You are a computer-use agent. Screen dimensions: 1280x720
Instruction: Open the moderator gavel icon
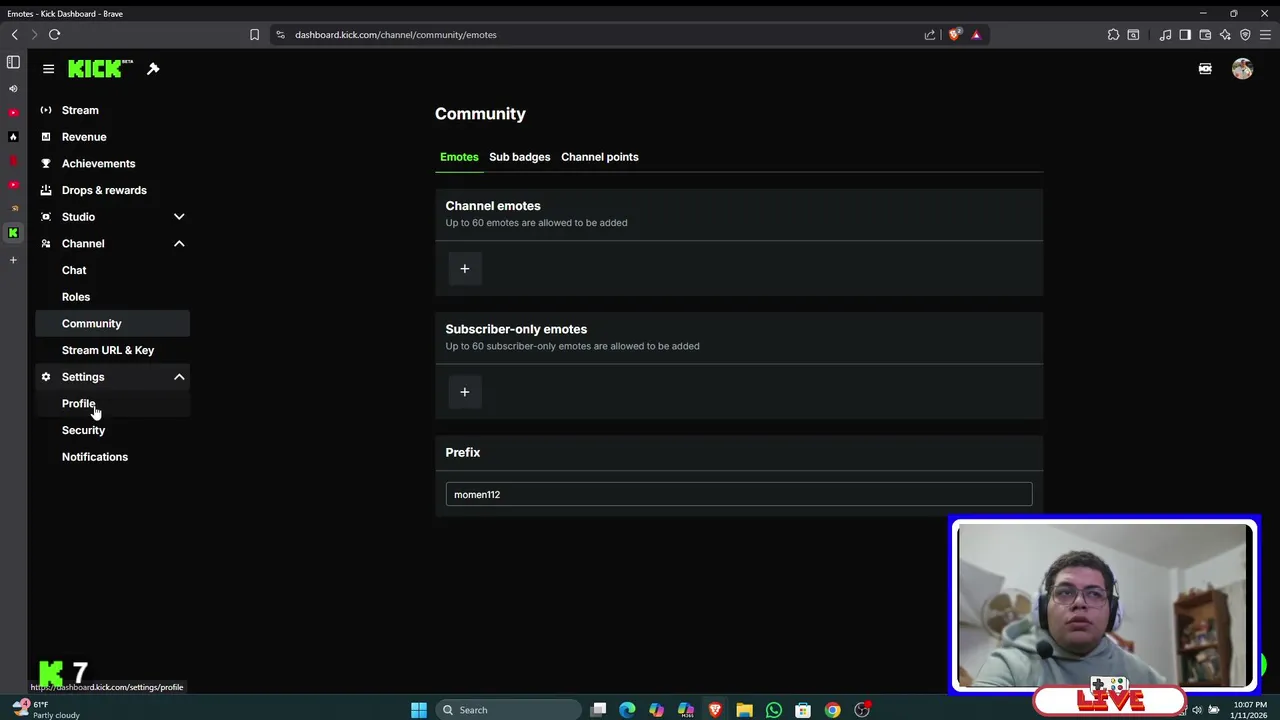(x=153, y=69)
